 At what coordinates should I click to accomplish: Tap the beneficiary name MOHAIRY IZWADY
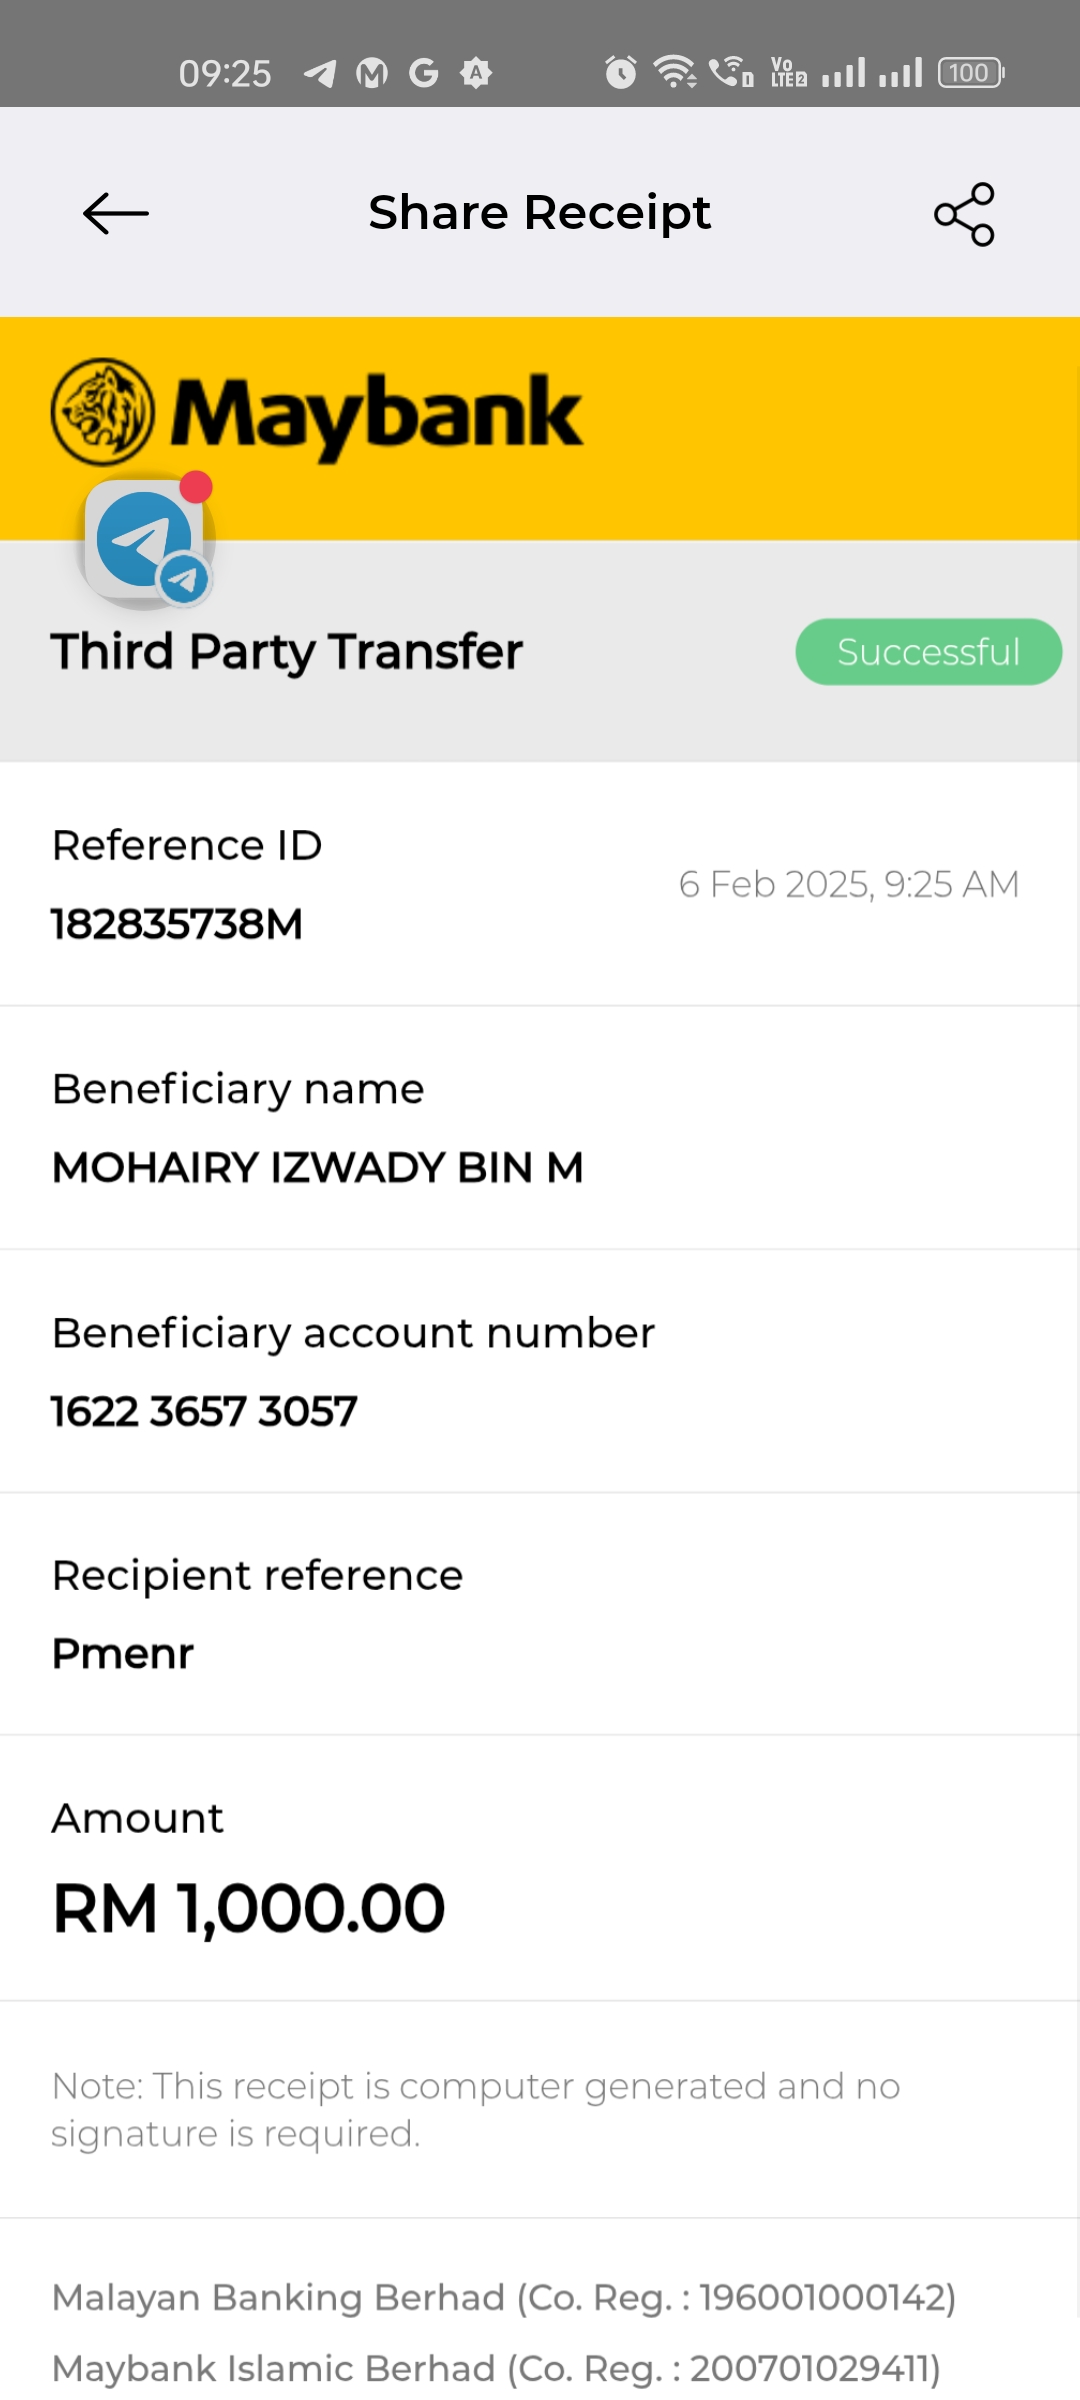(x=317, y=1167)
